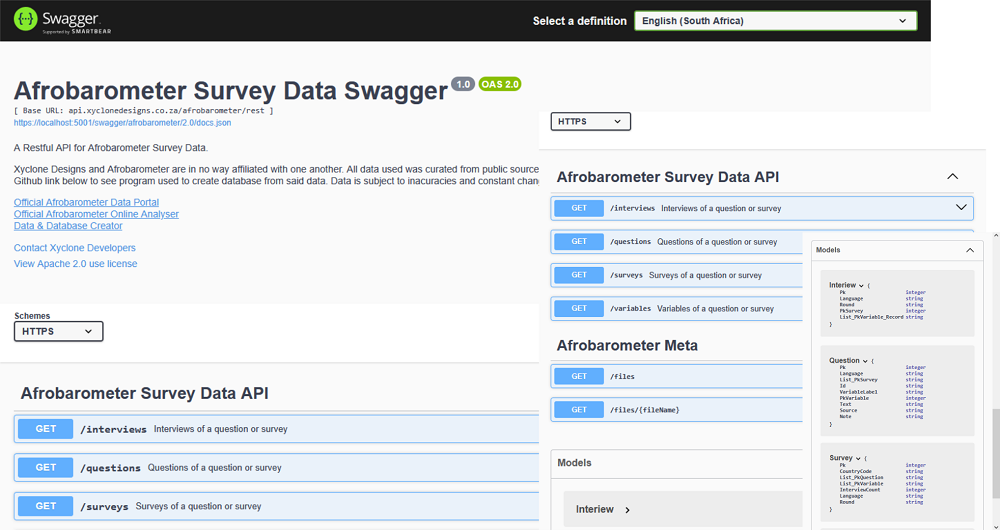
Task: Click large GET button for /questions row
Action: [46, 467]
